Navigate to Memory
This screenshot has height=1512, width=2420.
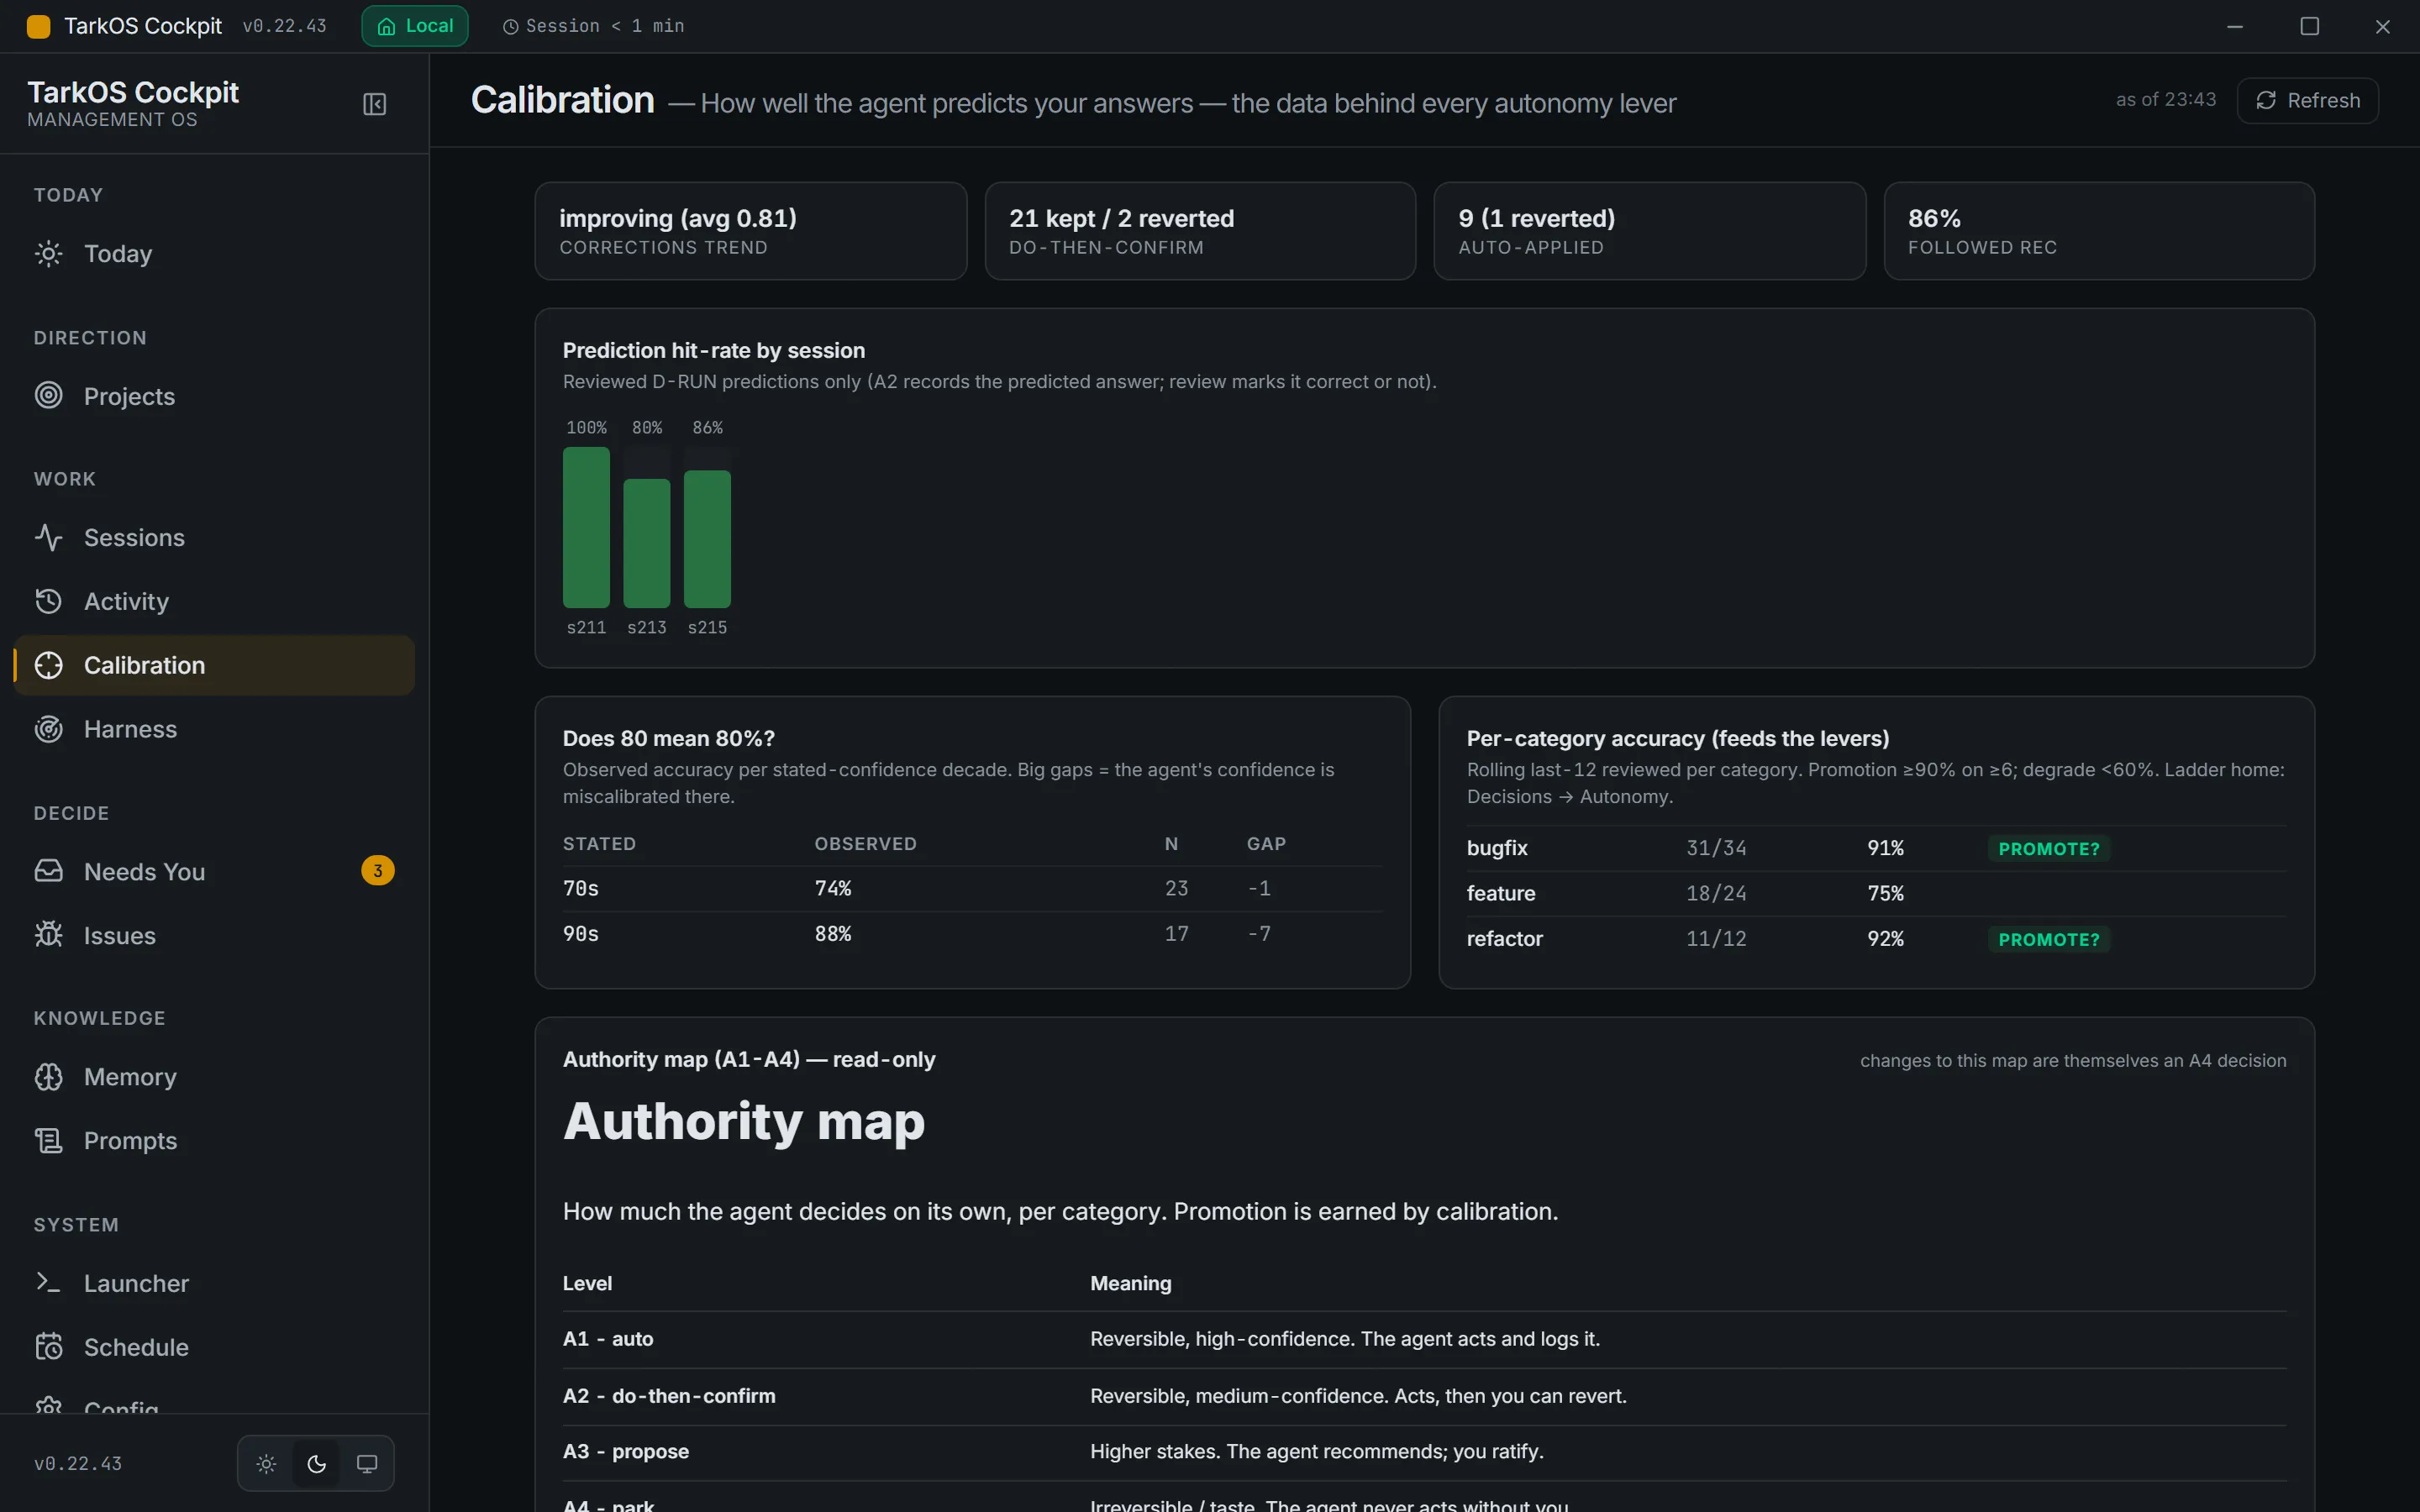click(x=214, y=1077)
